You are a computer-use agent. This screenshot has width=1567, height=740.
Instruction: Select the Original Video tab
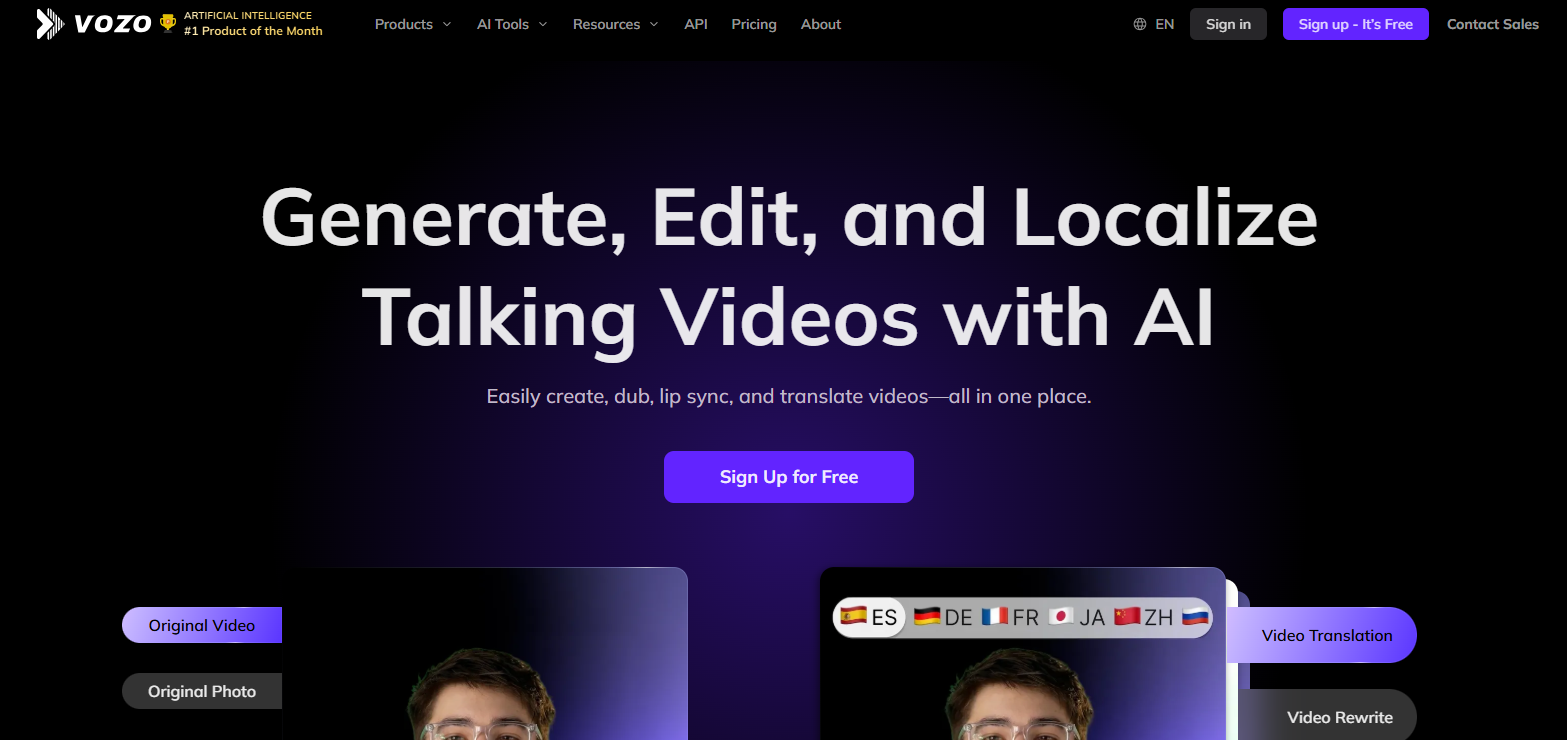coord(202,625)
